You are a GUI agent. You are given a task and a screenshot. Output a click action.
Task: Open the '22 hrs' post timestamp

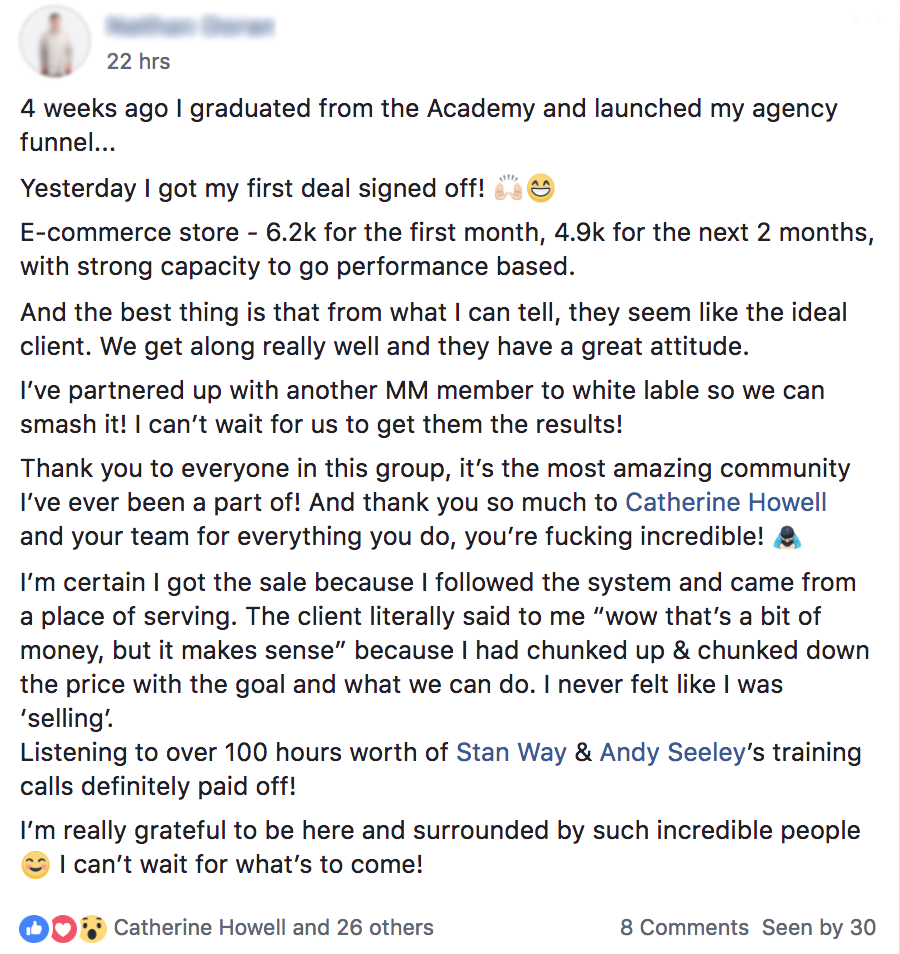point(138,61)
